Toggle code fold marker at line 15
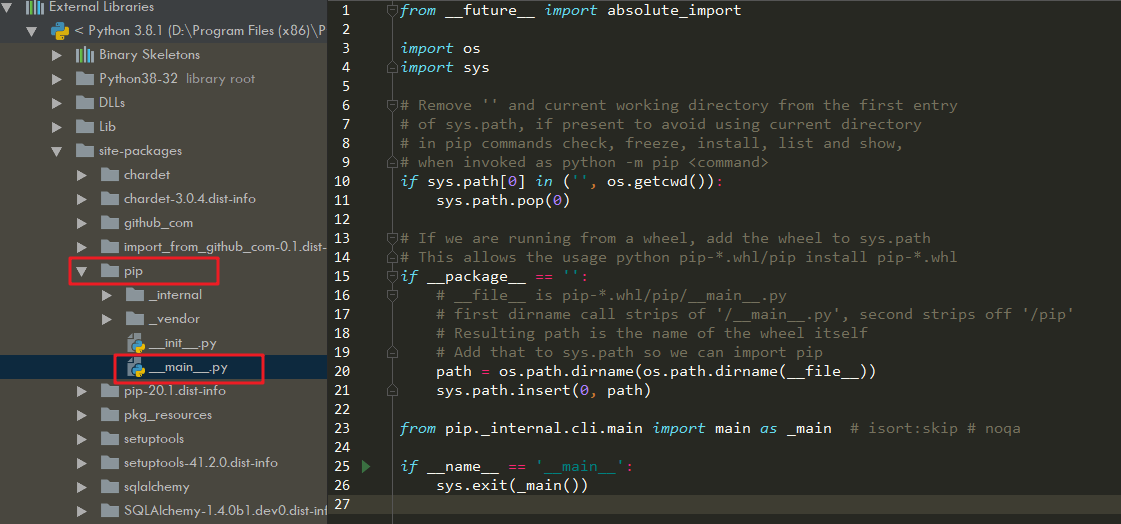The width and height of the screenshot is (1121, 524). pyautogui.click(x=393, y=277)
